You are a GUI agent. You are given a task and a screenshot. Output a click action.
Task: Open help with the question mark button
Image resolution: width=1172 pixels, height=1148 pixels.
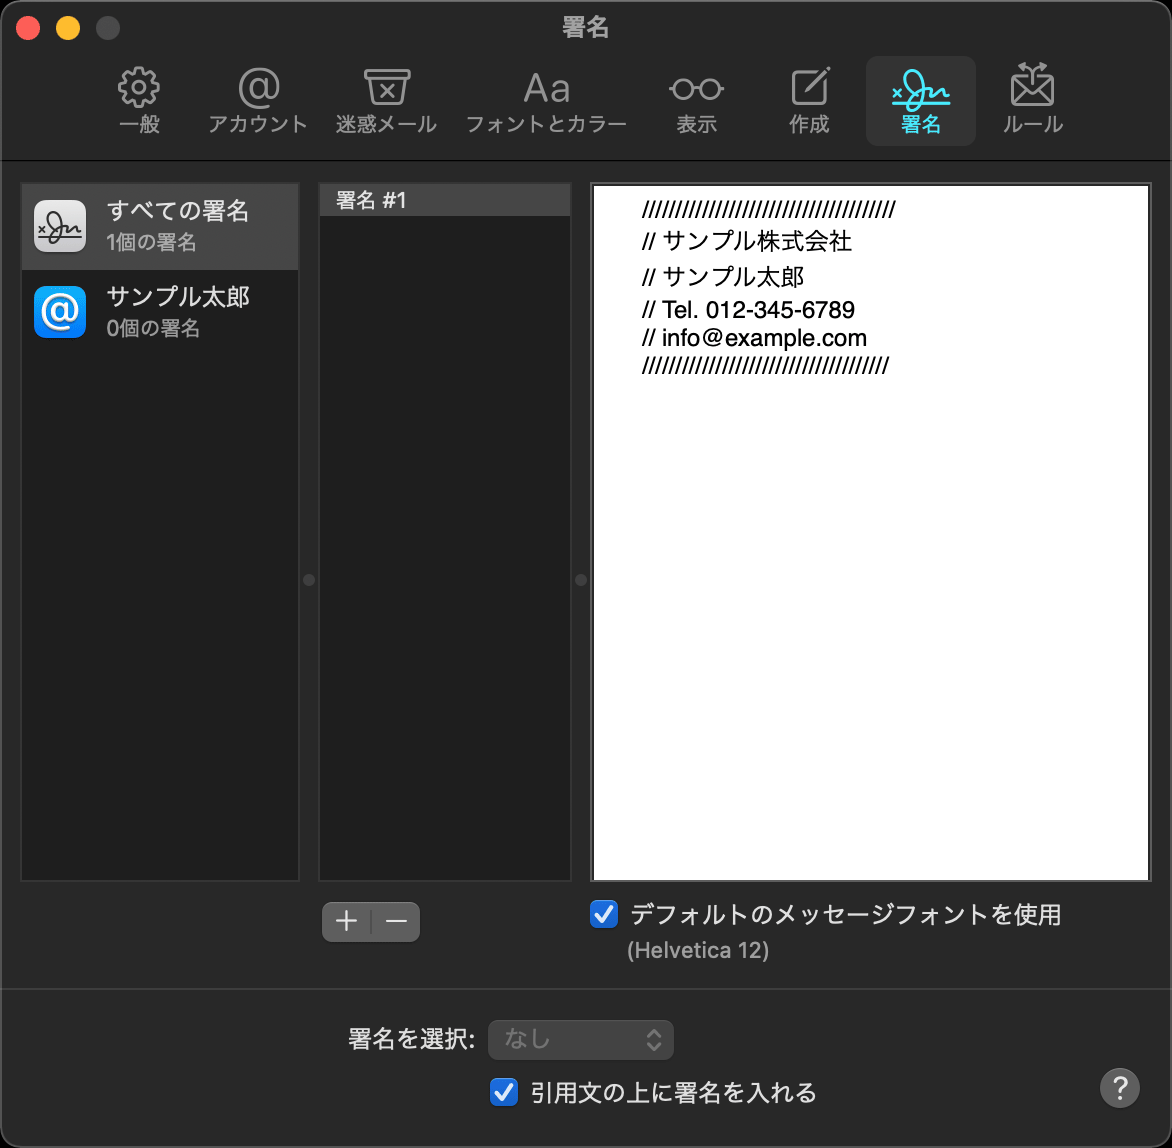tap(1119, 1088)
